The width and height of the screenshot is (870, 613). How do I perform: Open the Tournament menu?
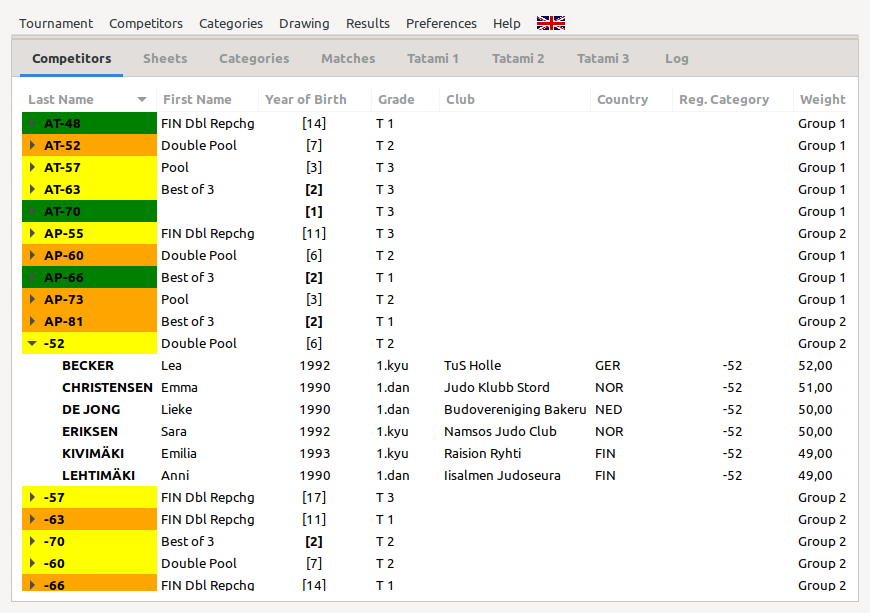click(x=56, y=23)
